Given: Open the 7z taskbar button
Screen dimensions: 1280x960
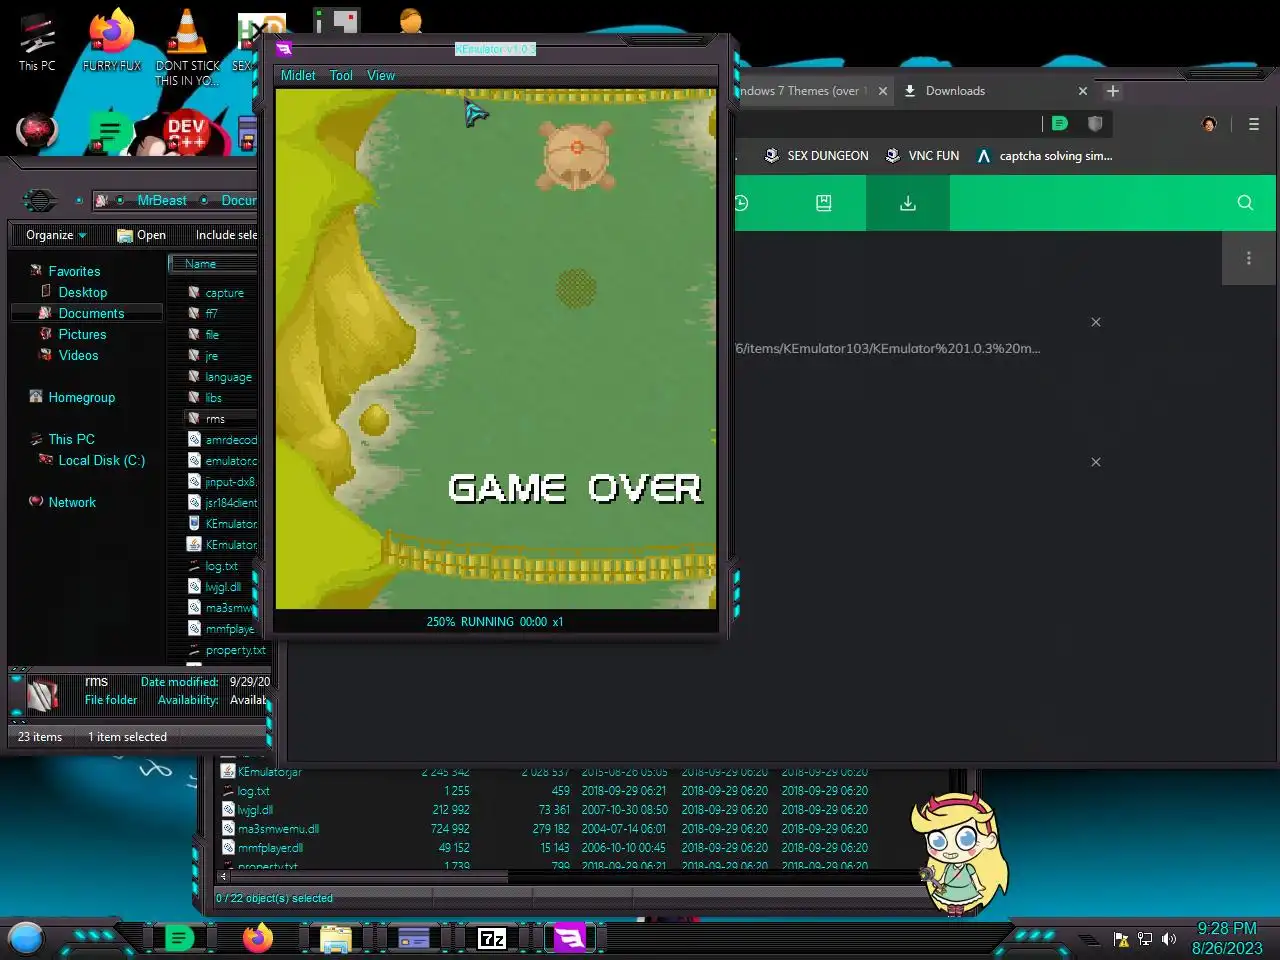Looking at the screenshot, I should (492, 938).
